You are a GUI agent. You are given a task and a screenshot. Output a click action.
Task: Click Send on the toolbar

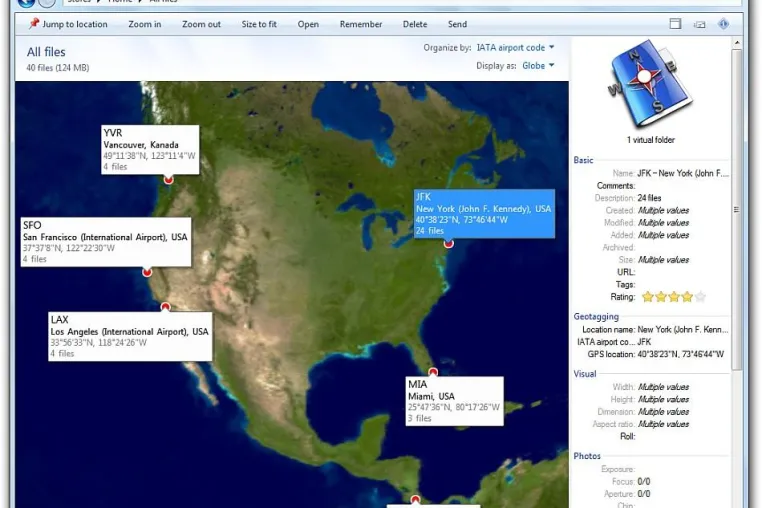click(x=457, y=24)
